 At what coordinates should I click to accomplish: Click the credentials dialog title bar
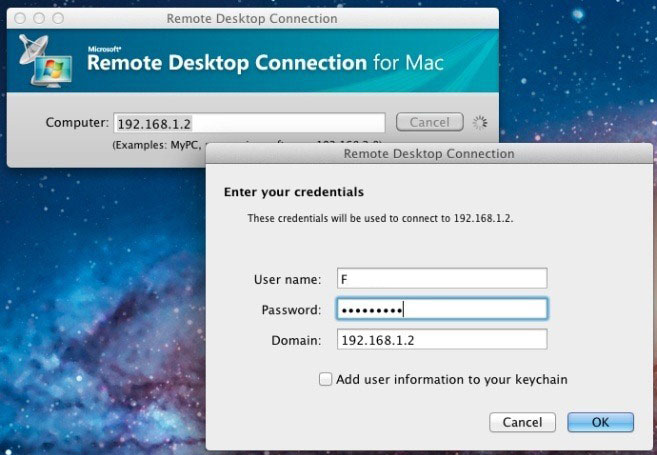[x=429, y=154]
